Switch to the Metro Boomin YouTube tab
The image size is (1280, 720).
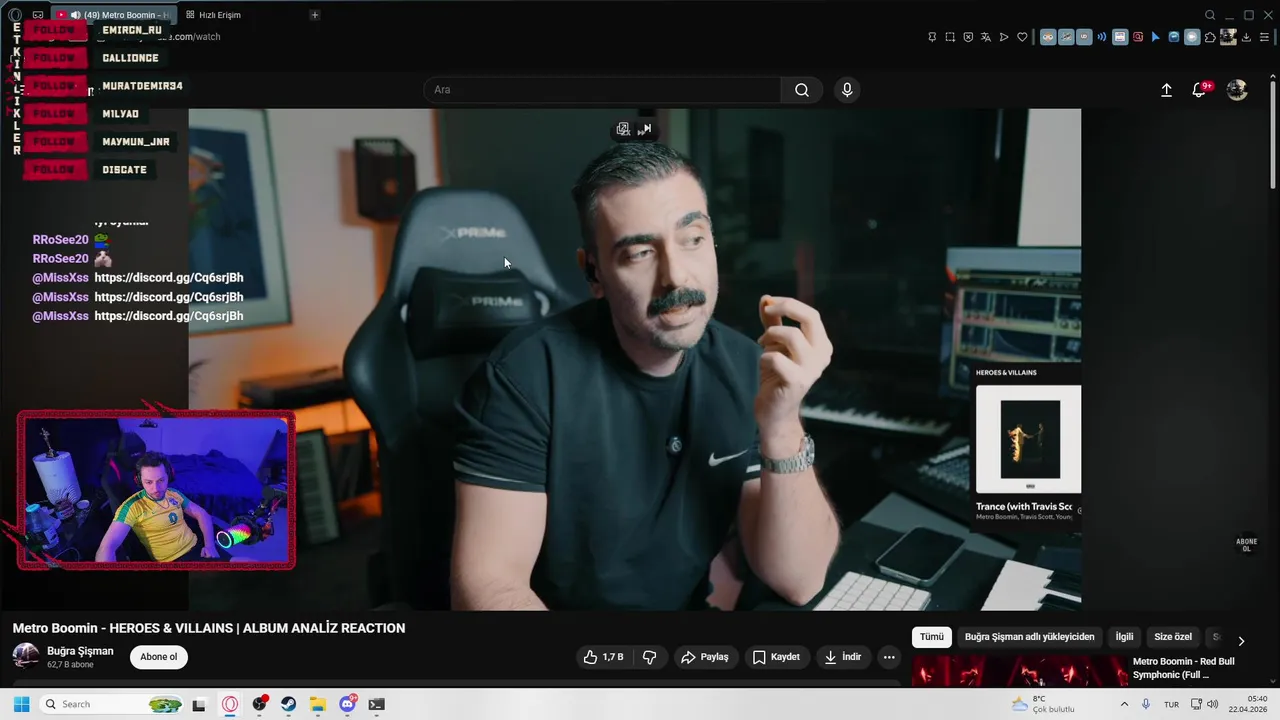pos(112,15)
